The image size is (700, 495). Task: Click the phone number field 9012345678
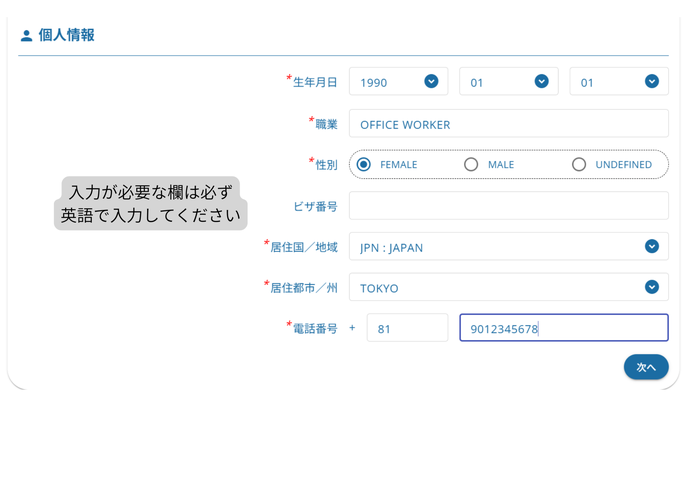click(563, 328)
